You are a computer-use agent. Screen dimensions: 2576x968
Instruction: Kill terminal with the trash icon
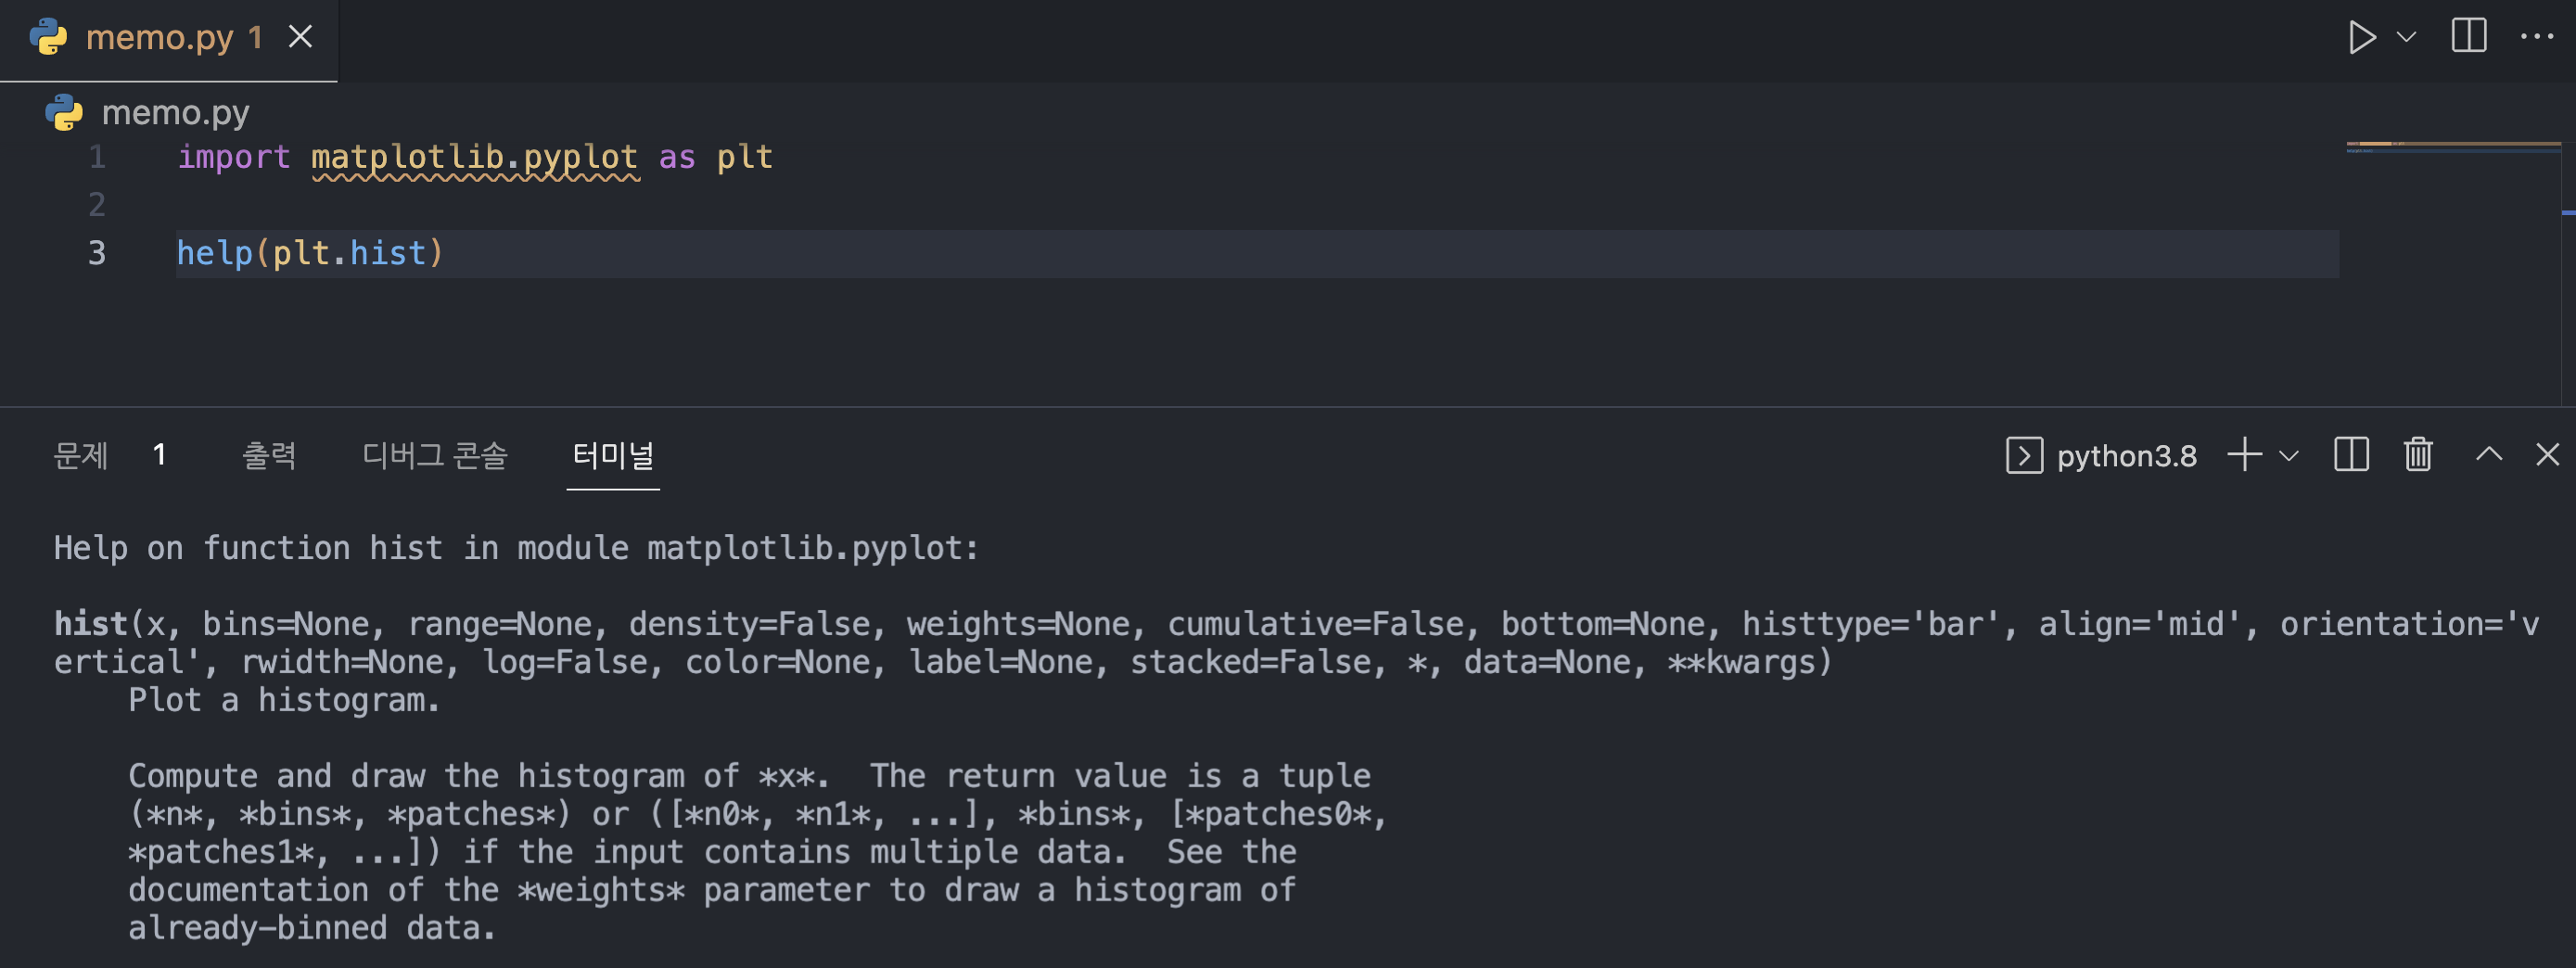pos(2418,455)
